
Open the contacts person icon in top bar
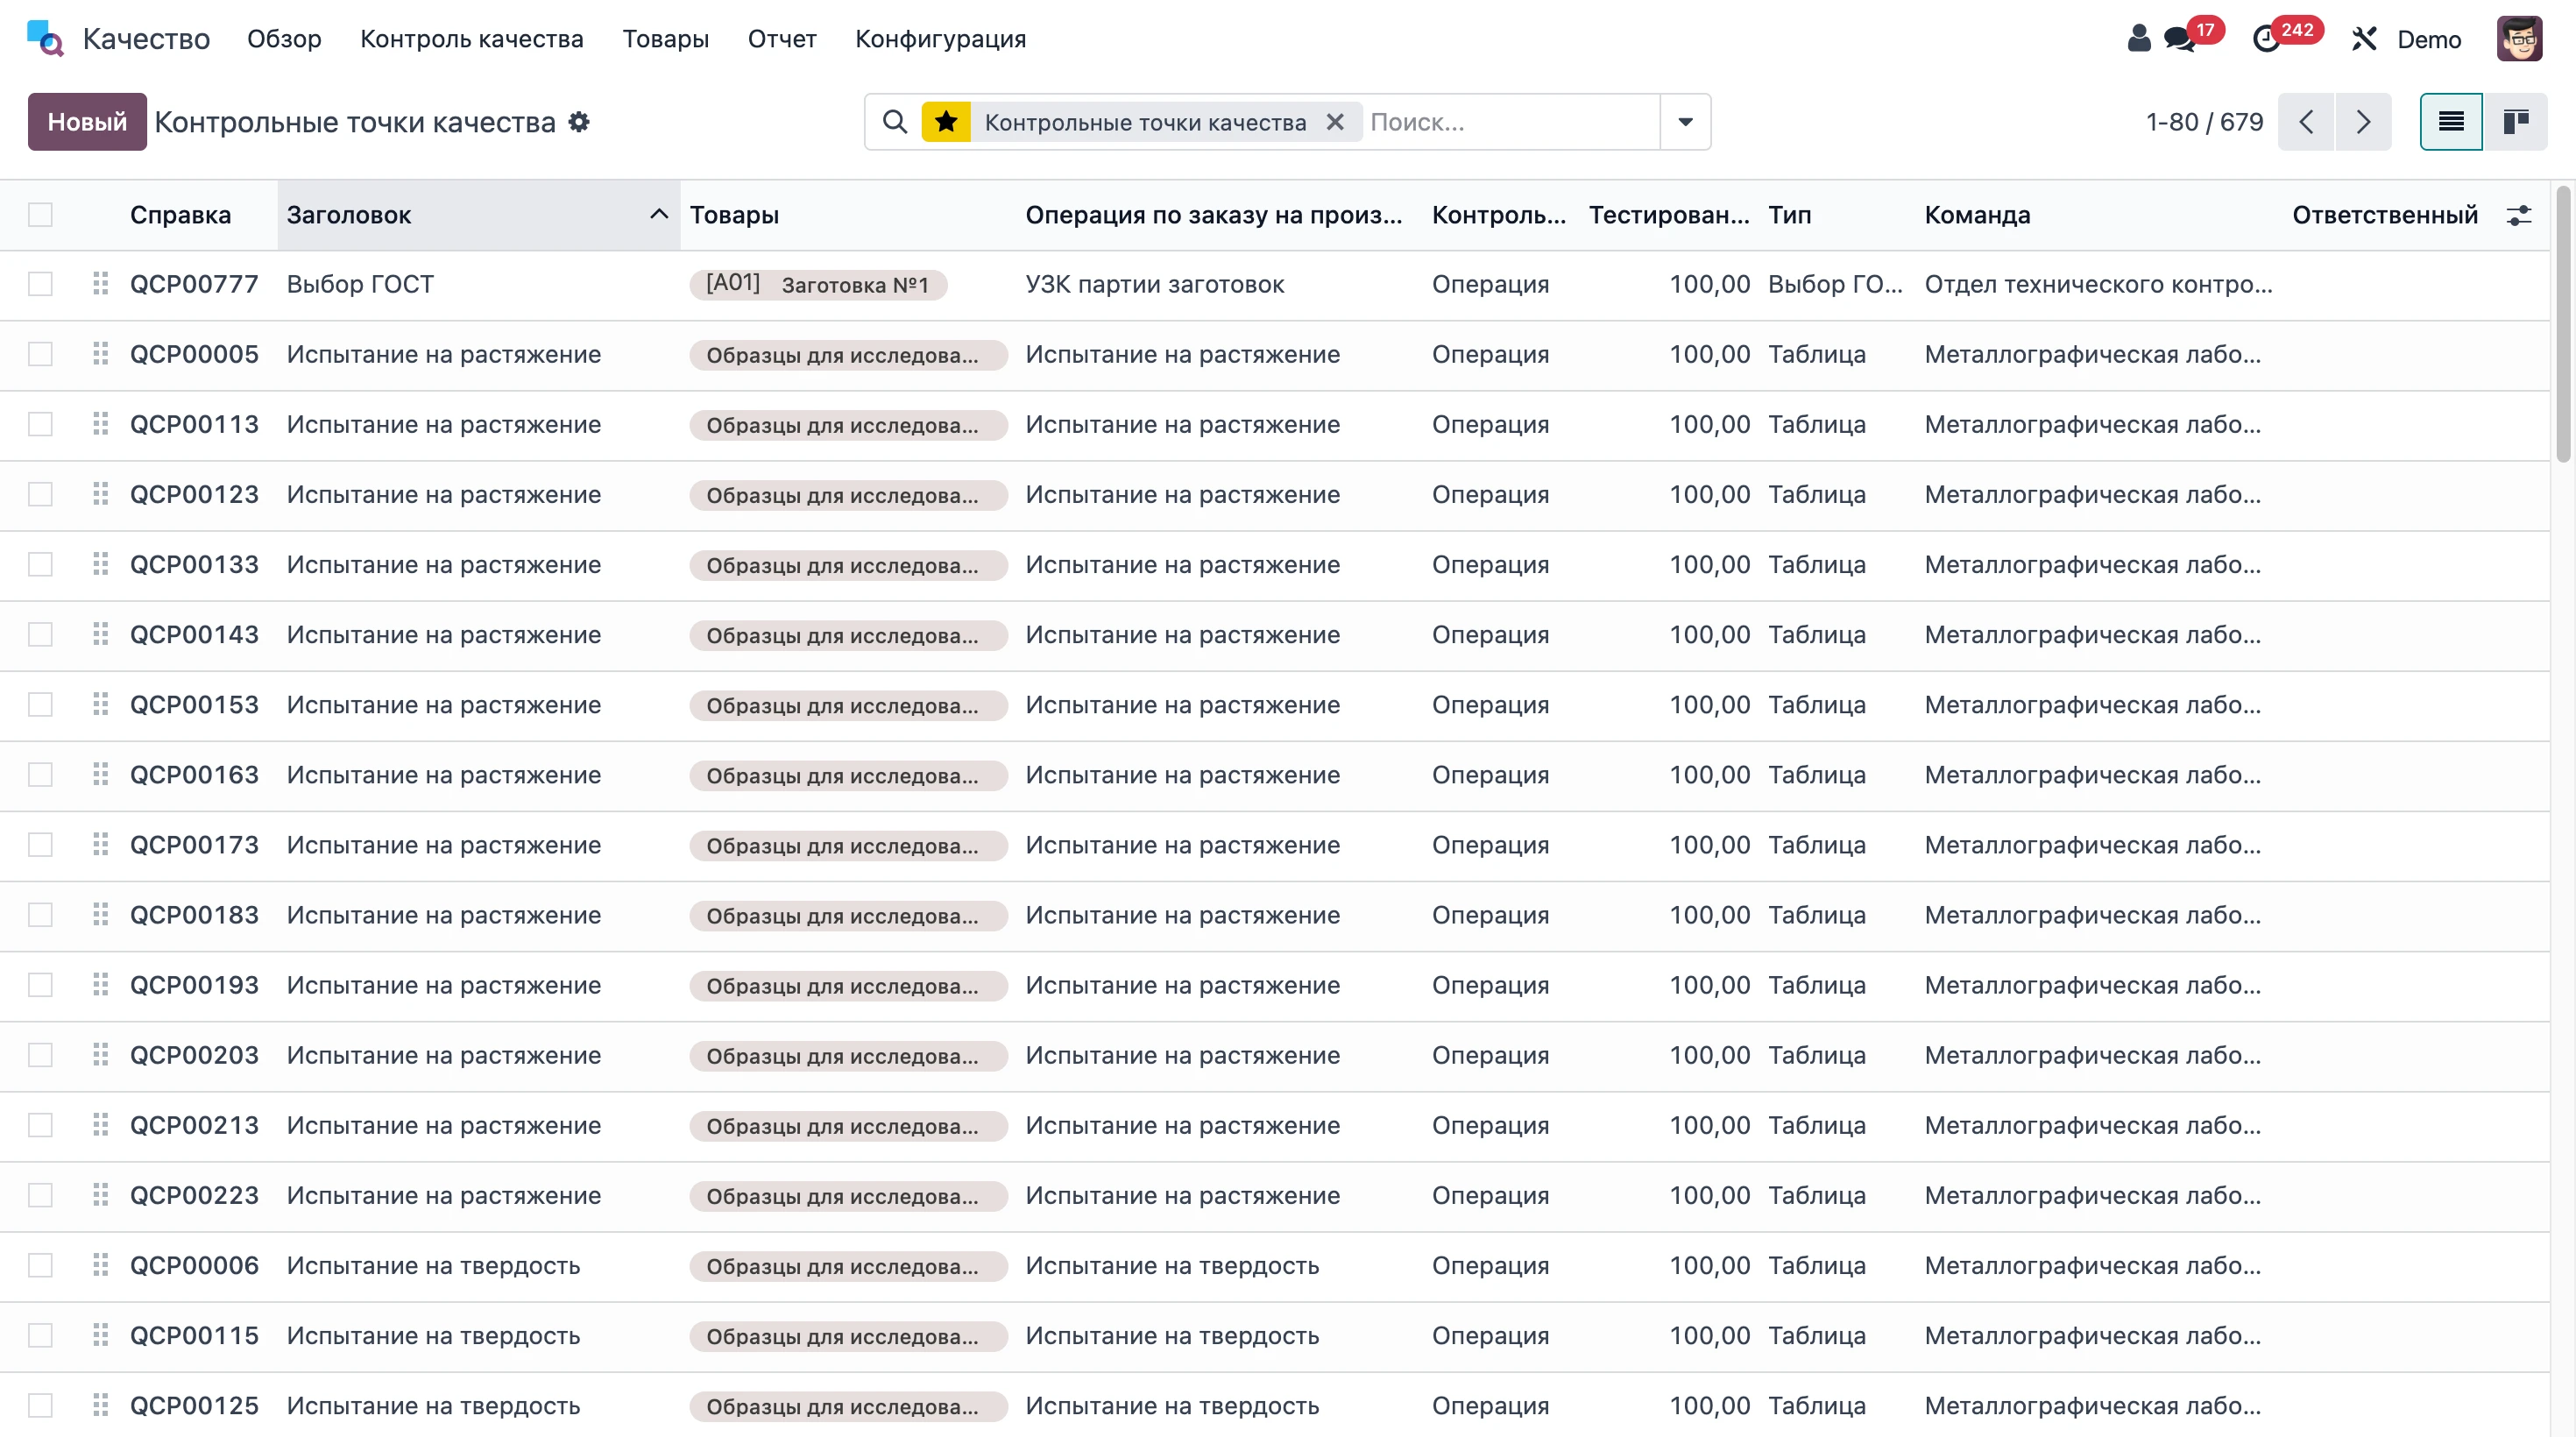tap(2138, 38)
